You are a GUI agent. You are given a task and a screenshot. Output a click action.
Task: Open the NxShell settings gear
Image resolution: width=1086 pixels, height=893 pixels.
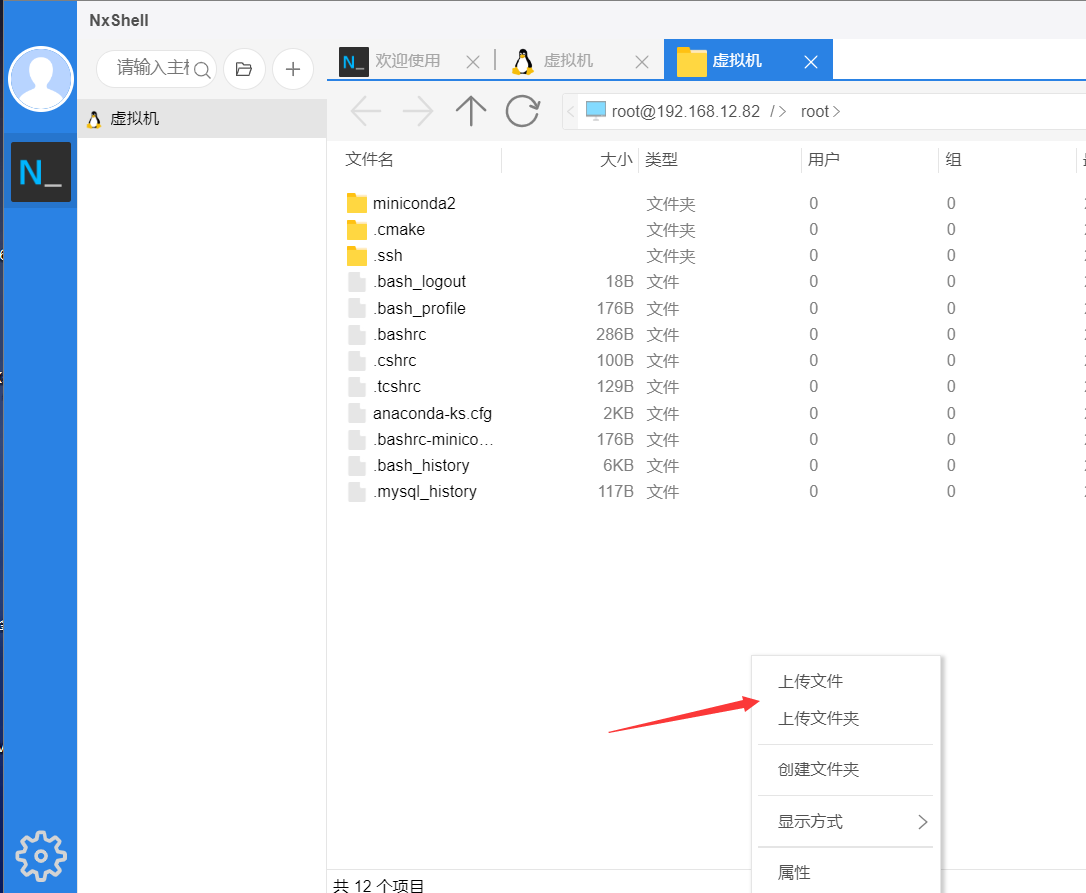tap(40, 856)
